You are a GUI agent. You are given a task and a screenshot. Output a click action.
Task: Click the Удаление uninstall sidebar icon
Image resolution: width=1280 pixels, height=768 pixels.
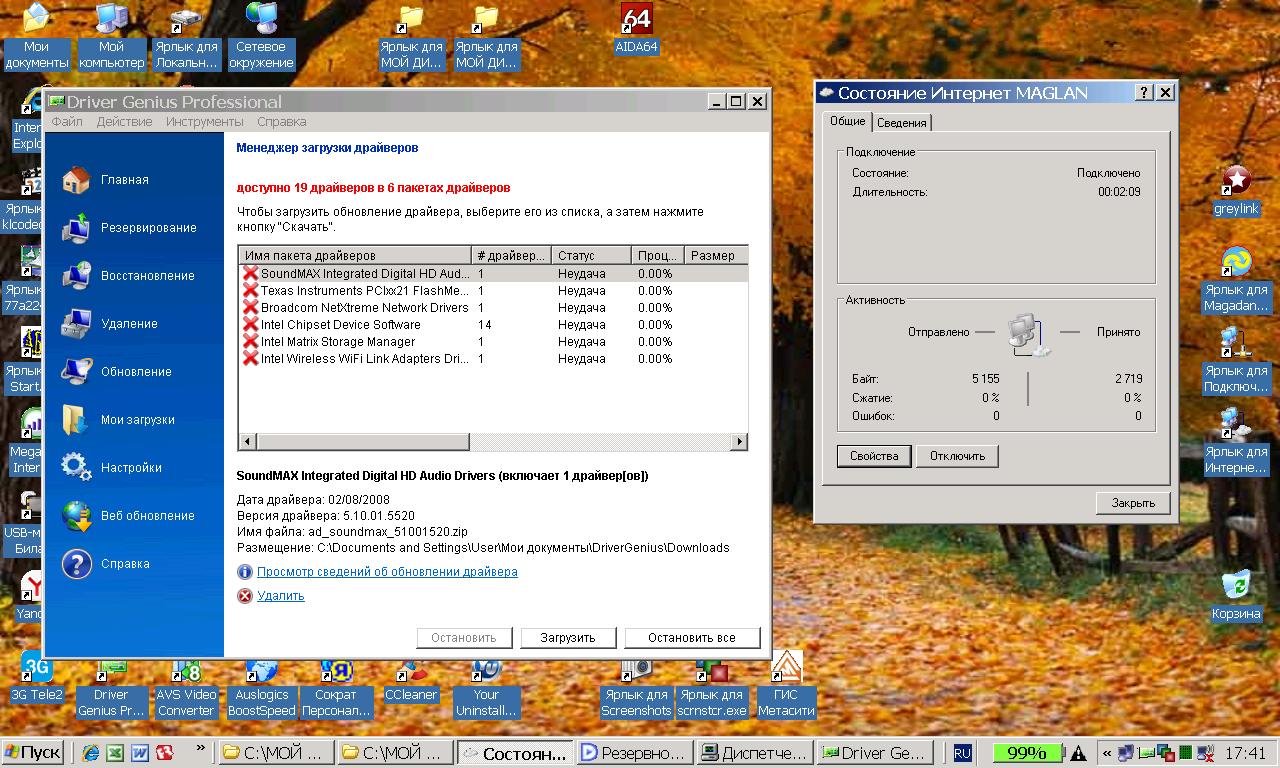(x=77, y=324)
